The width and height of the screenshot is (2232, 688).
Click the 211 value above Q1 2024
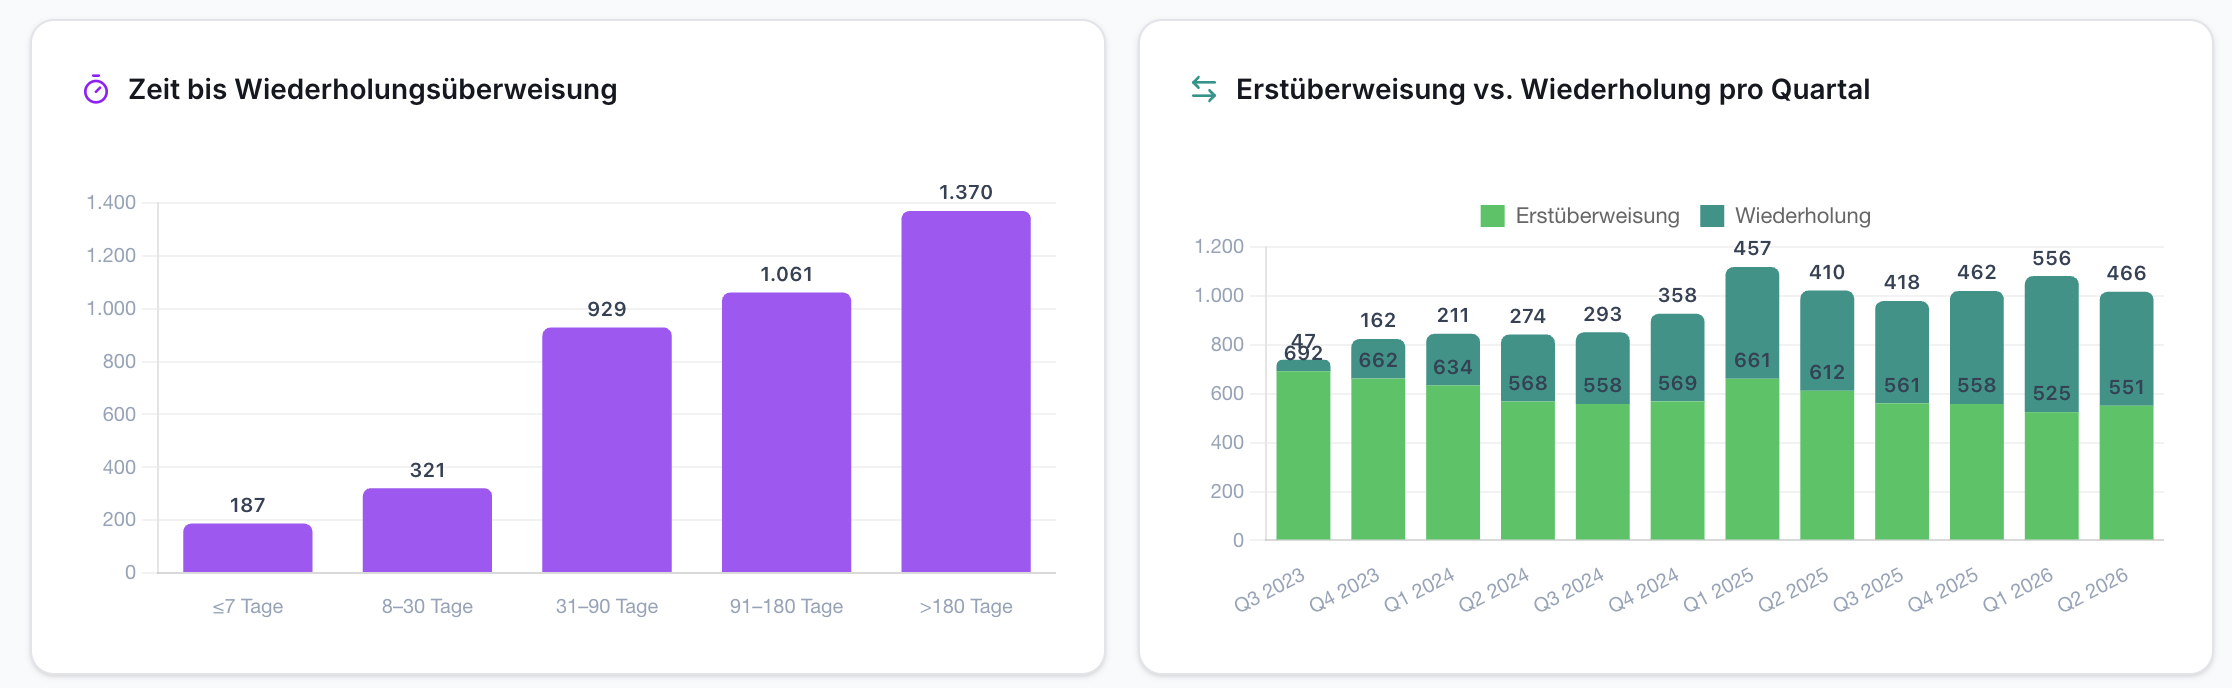point(1453,315)
